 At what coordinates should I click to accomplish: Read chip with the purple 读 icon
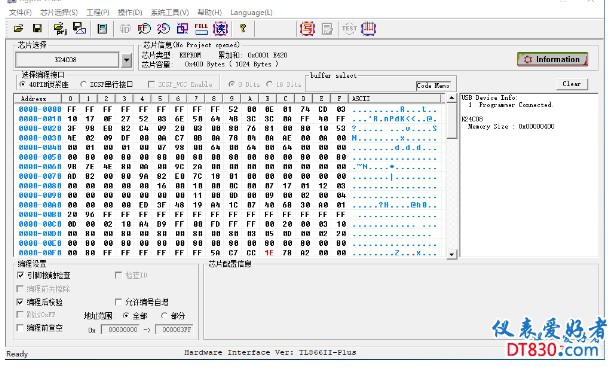point(220,29)
